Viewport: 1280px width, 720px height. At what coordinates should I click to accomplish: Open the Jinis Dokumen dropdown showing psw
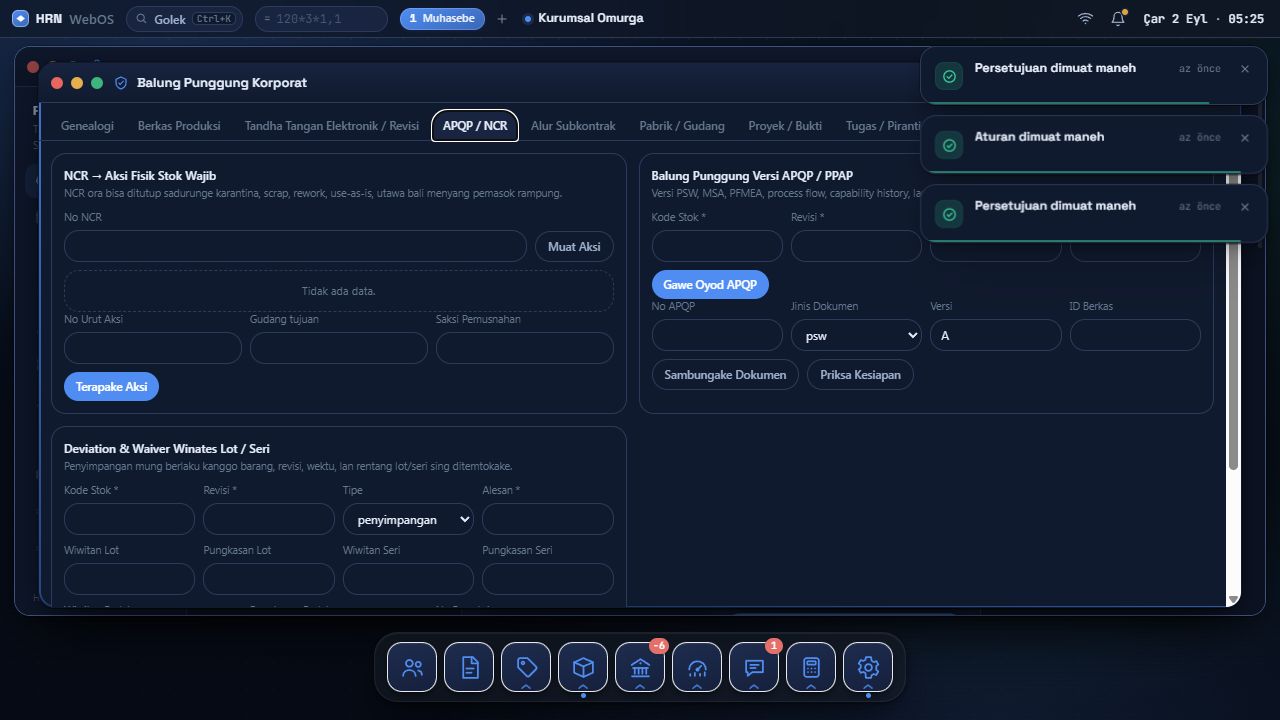pyautogui.click(x=856, y=335)
